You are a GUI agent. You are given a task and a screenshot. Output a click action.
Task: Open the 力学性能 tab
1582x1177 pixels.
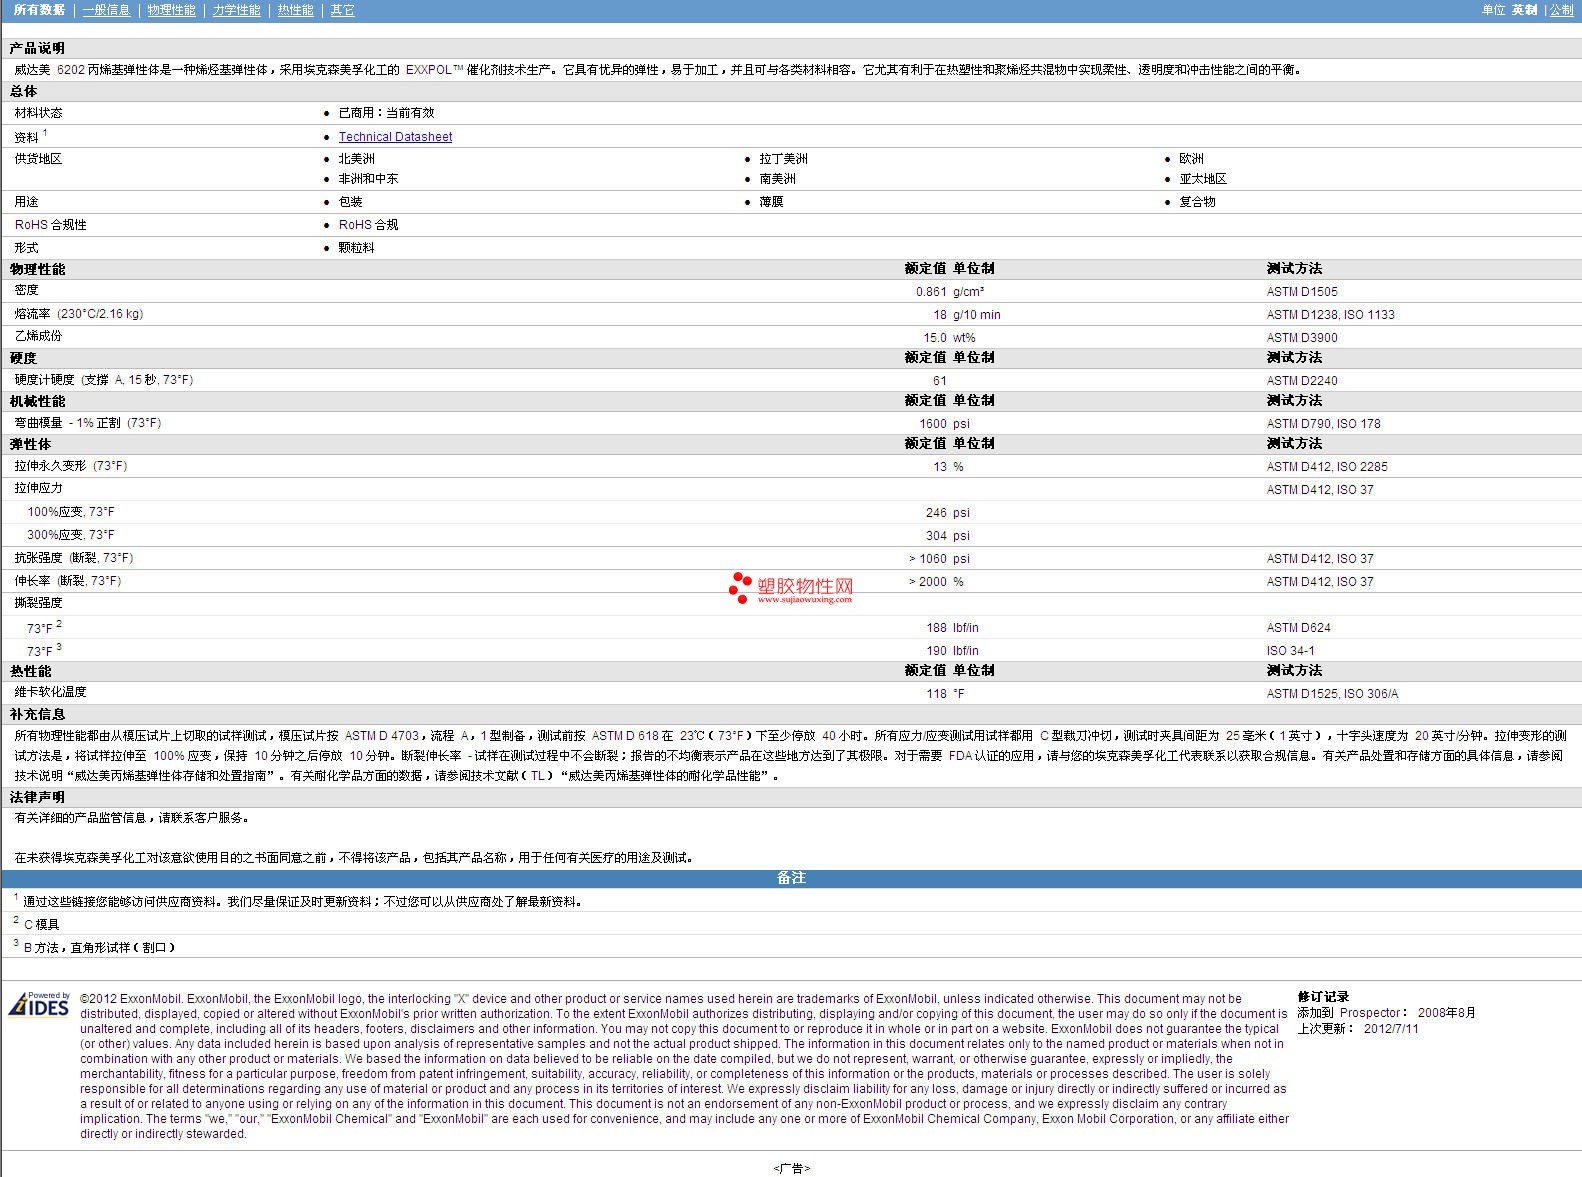pyautogui.click(x=236, y=10)
